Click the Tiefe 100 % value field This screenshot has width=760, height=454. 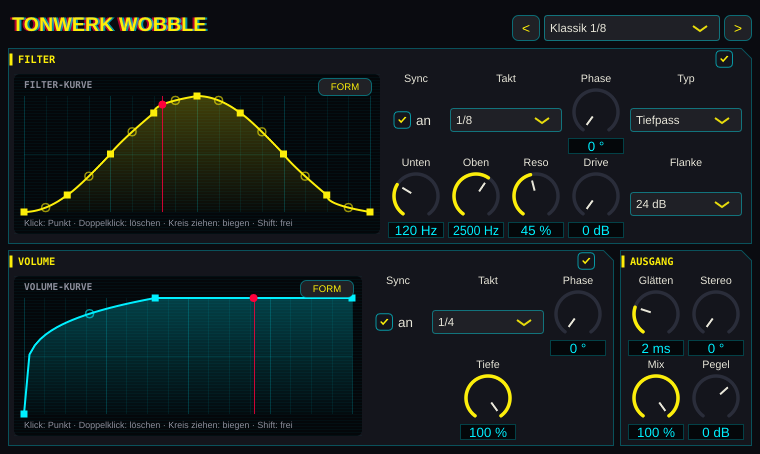tap(488, 432)
